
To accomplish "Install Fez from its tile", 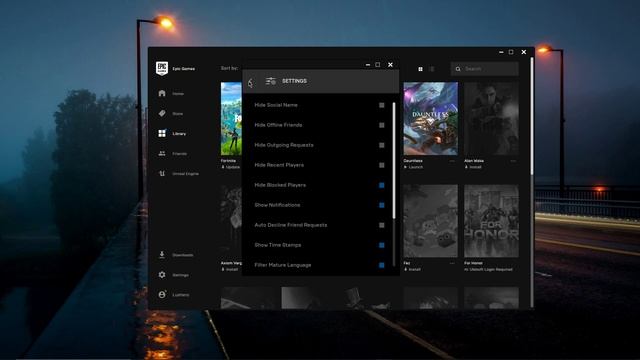I will point(413,269).
